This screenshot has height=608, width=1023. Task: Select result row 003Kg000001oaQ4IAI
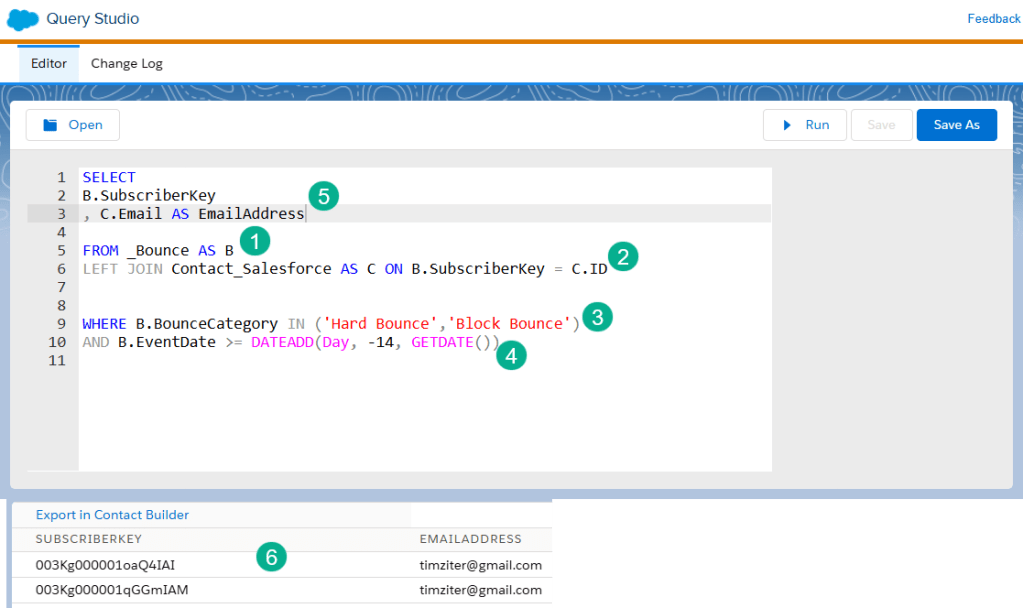pyautogui.click(x=105, y=565)
